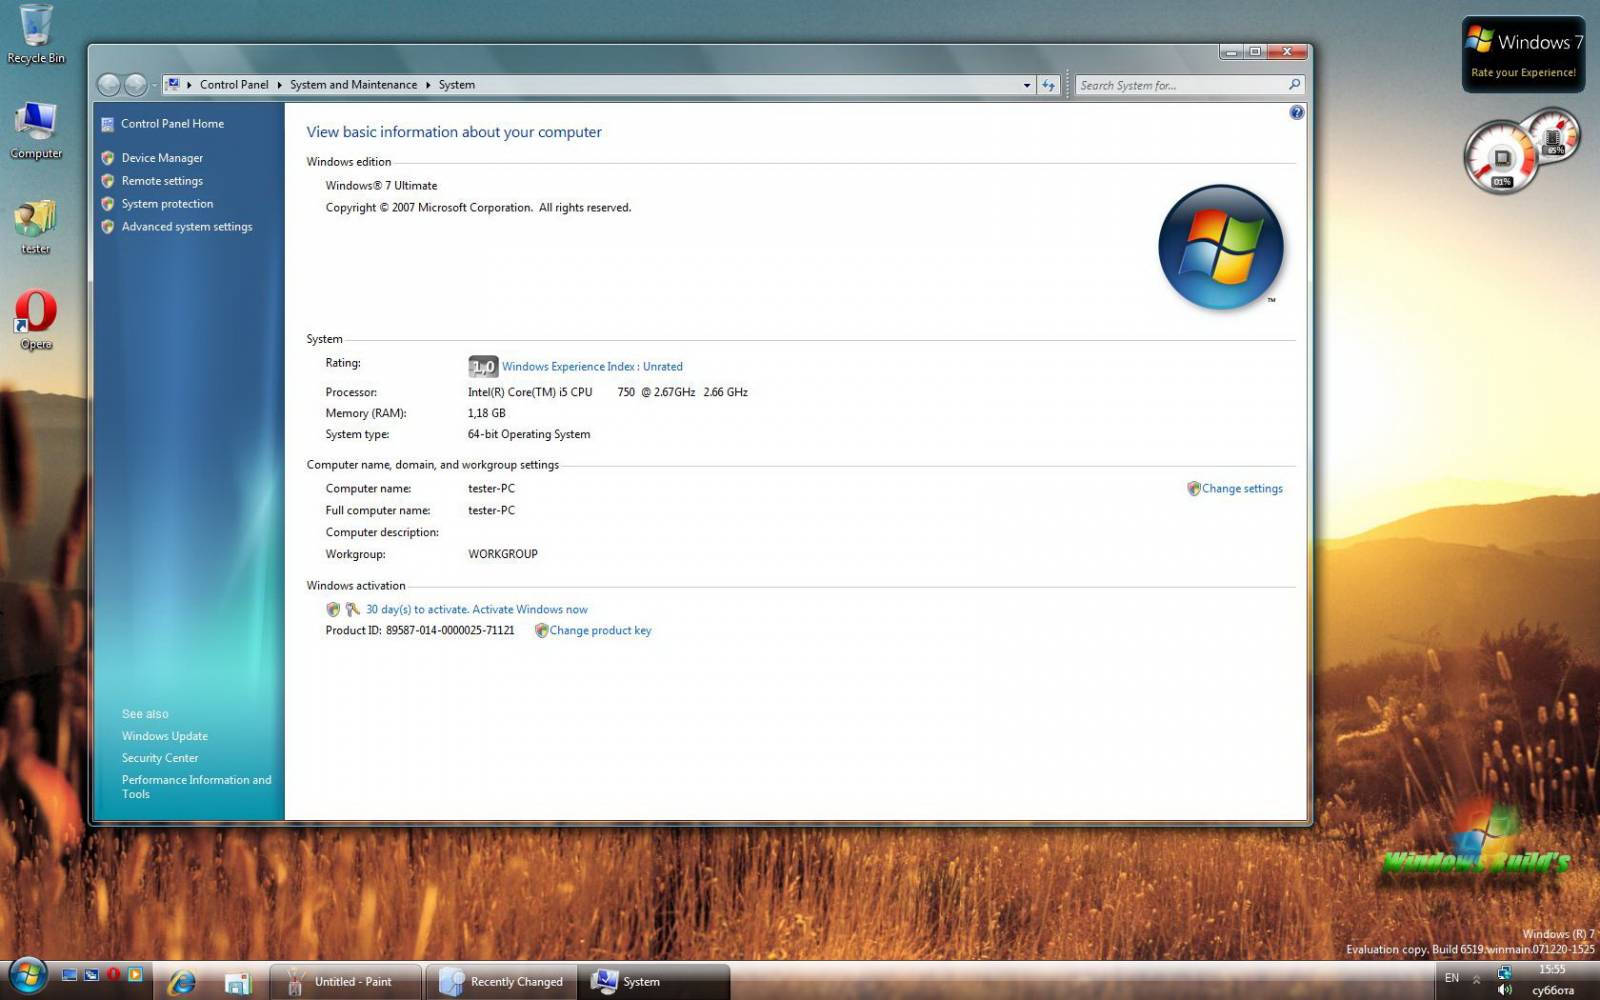Open recent pages dropdown next to Forward
The image size is (1600, 1000).
(153, 86)
